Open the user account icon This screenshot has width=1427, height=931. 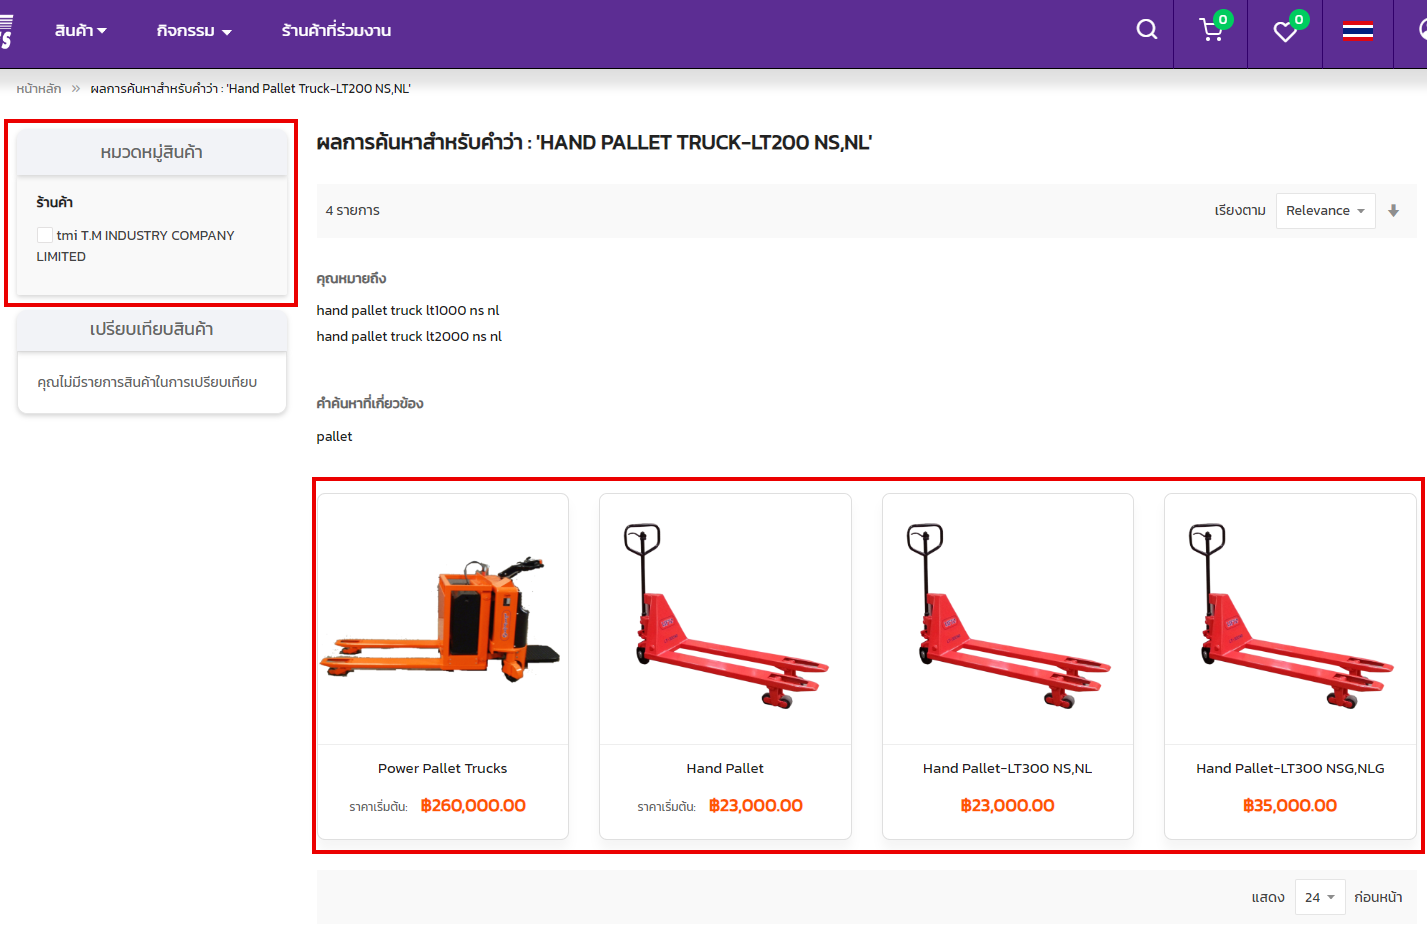[1422, 30]
